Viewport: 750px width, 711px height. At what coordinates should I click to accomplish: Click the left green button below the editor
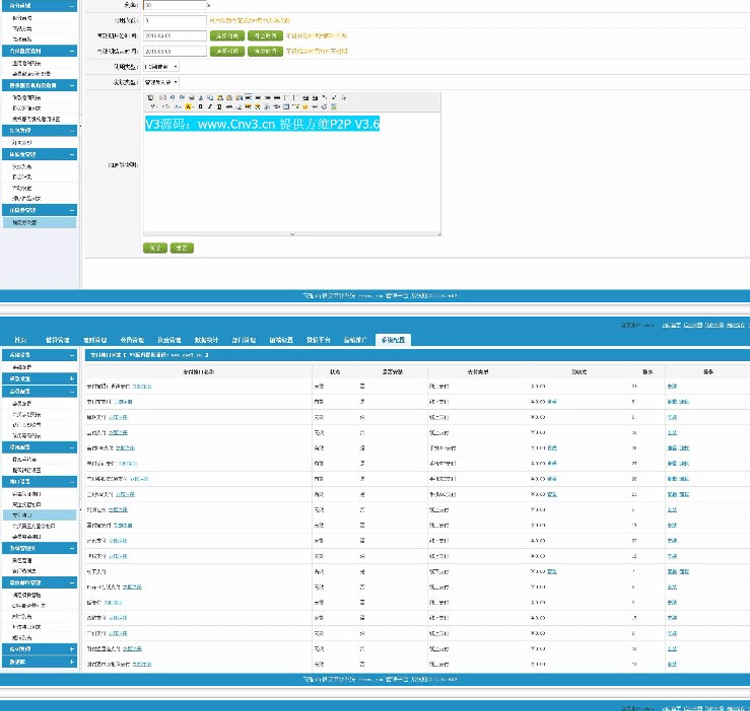point(155,247)
